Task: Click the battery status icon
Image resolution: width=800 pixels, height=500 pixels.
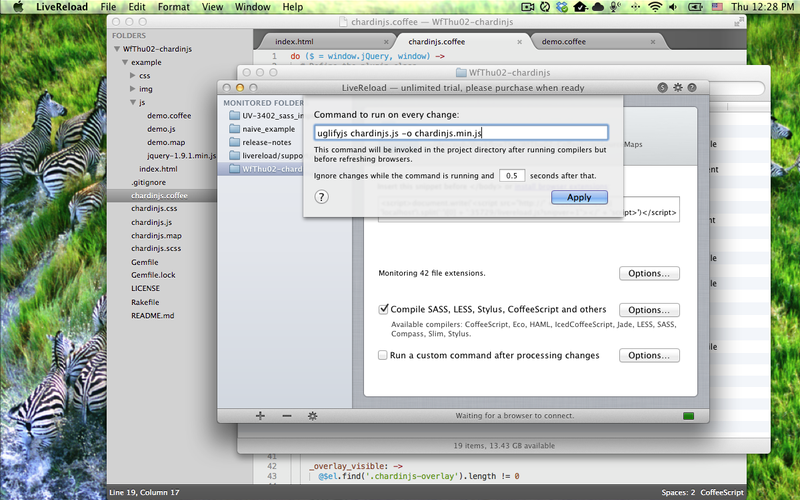Action: tap(695, 7)
